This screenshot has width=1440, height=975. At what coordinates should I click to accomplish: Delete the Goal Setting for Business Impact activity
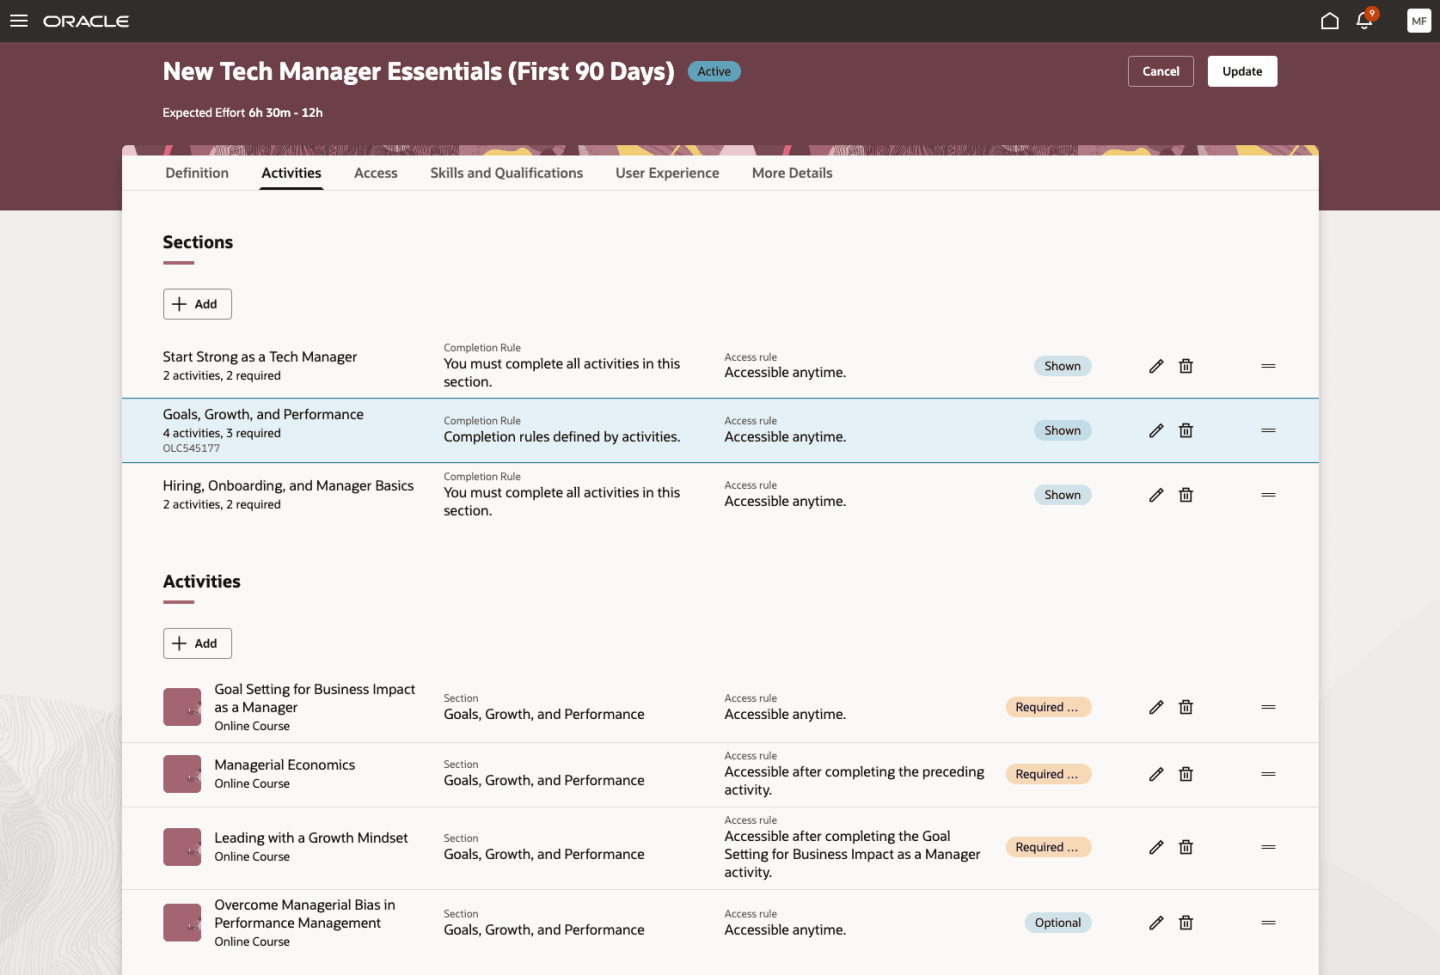pyautogui.click(x=1186, y=707)
